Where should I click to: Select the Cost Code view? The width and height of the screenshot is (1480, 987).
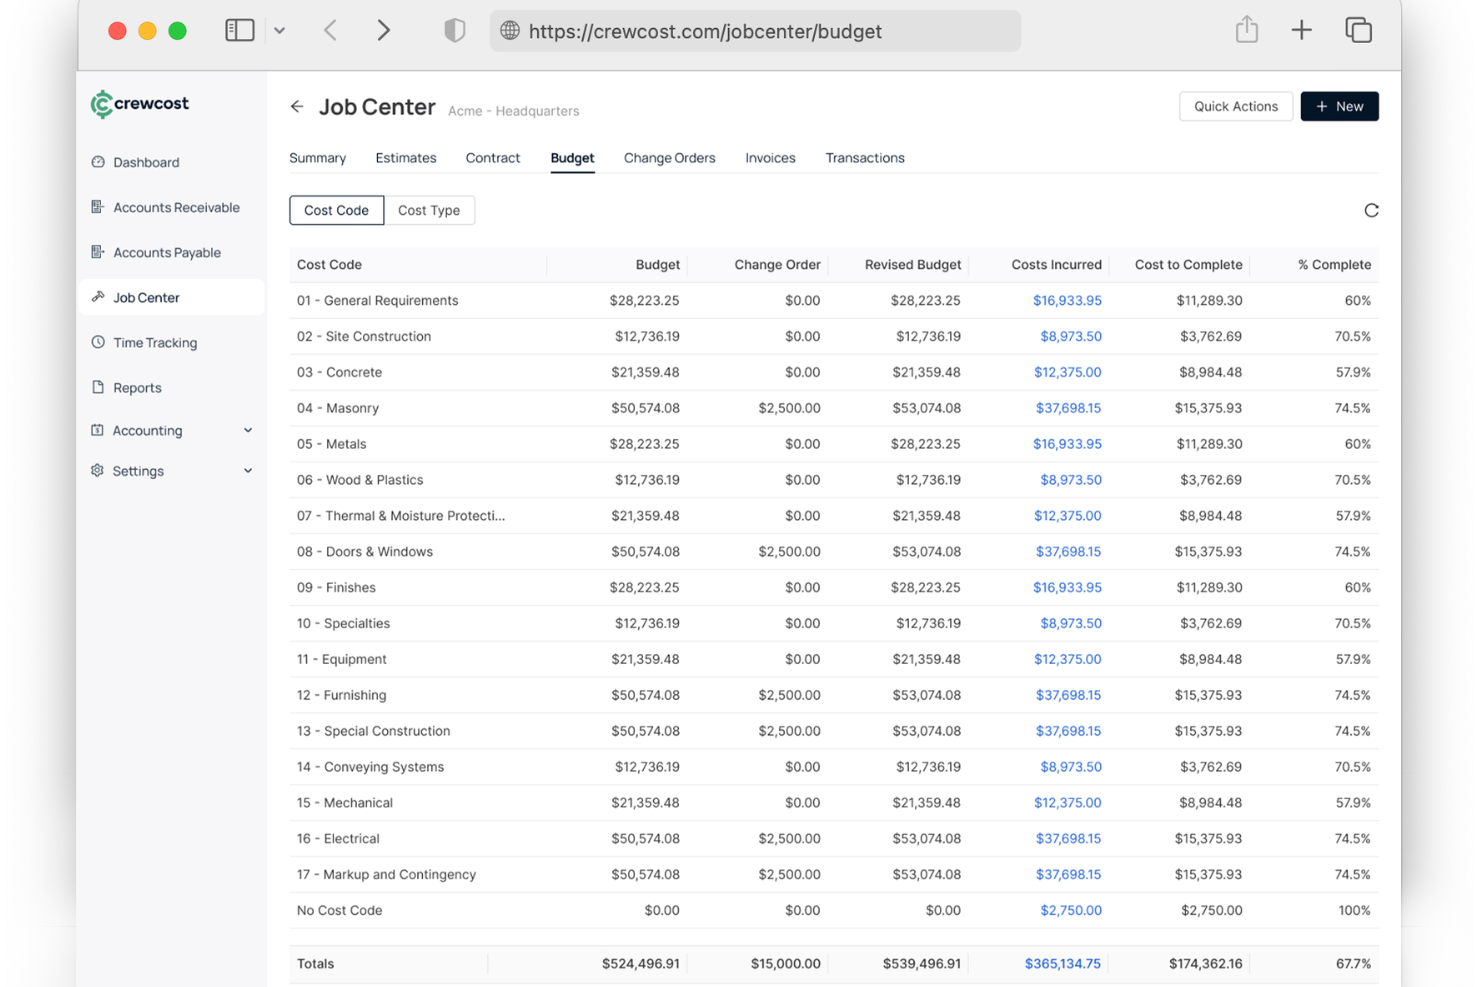click(x=336, y=210)
